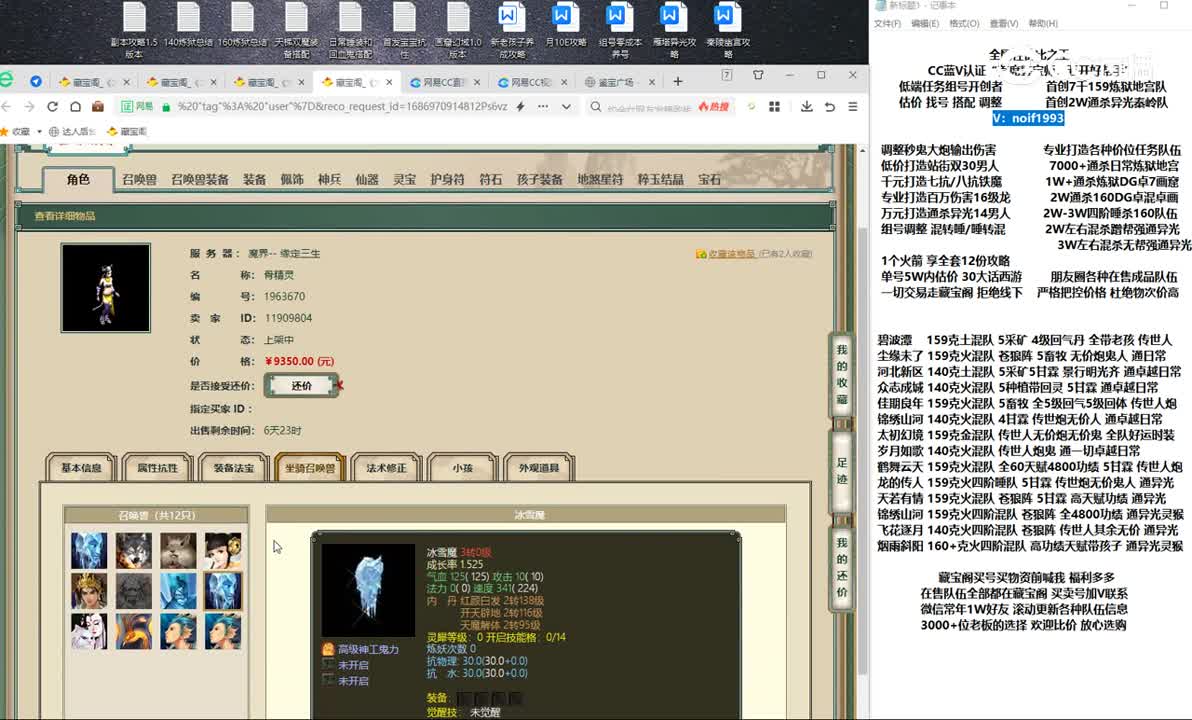The width and height of the screenshot is (1192, 720).
Task: Toggle lightning speed mode in address bar
Action: pos(521,106)
